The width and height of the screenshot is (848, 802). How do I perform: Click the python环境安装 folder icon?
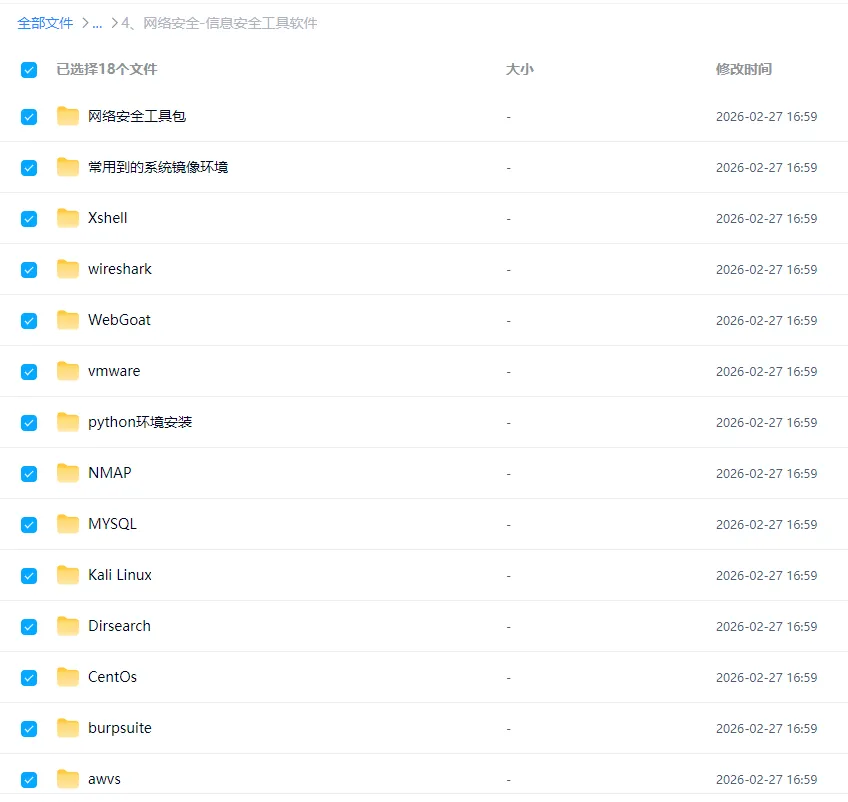coord(68,422)
